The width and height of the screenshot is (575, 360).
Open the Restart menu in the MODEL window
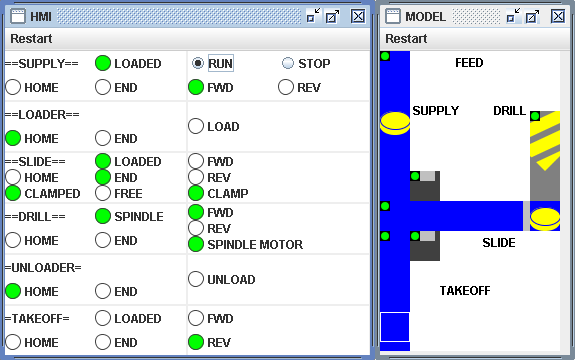[x=406, y=38]
